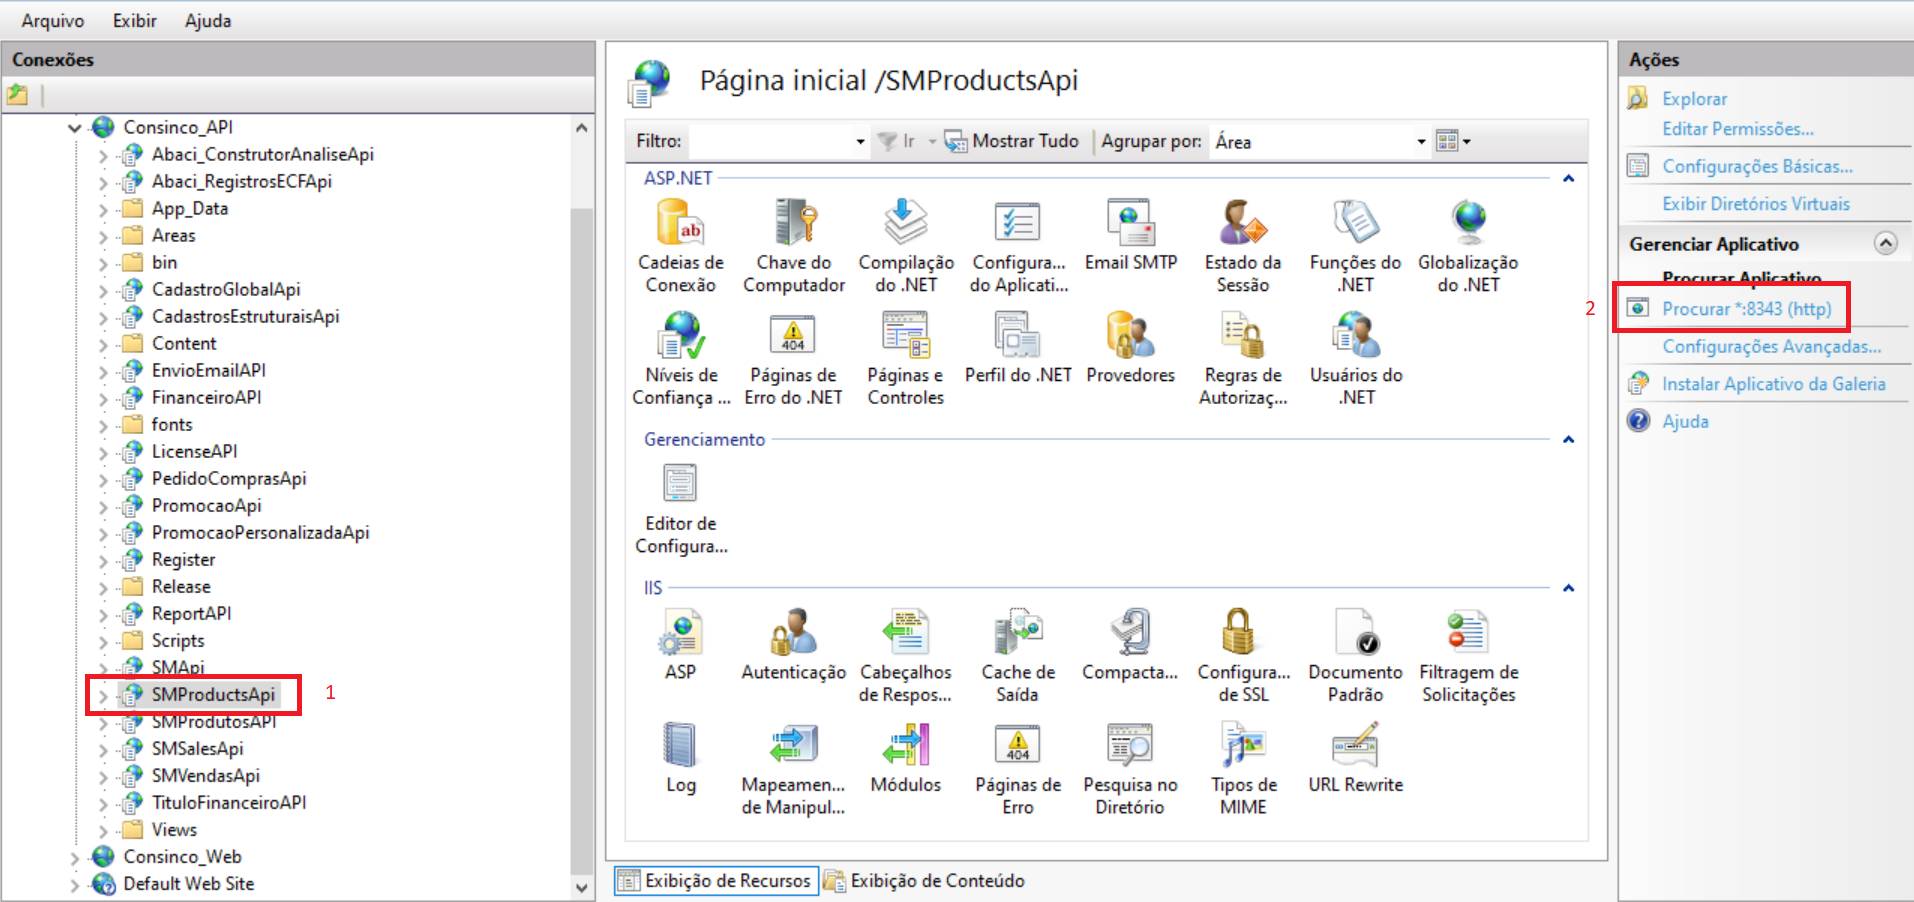Select SMProductsApi in connections tree
This screenshot has width=1914, height=902.
(x=213, y=694)
